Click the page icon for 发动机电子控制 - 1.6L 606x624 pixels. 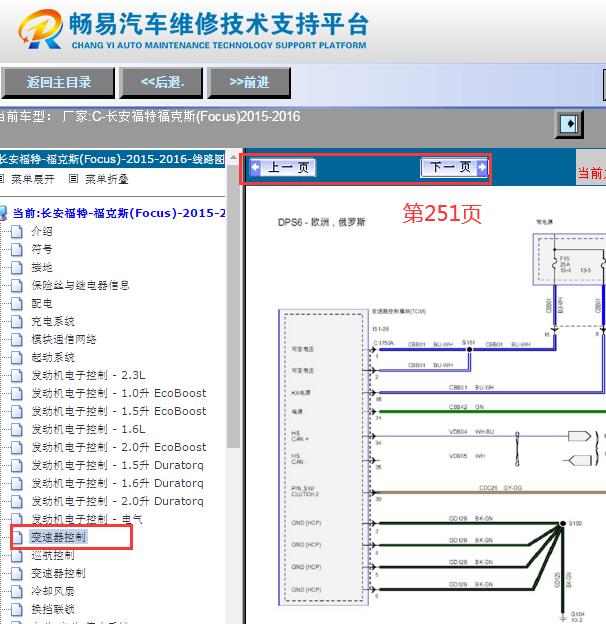coord(17,429)
